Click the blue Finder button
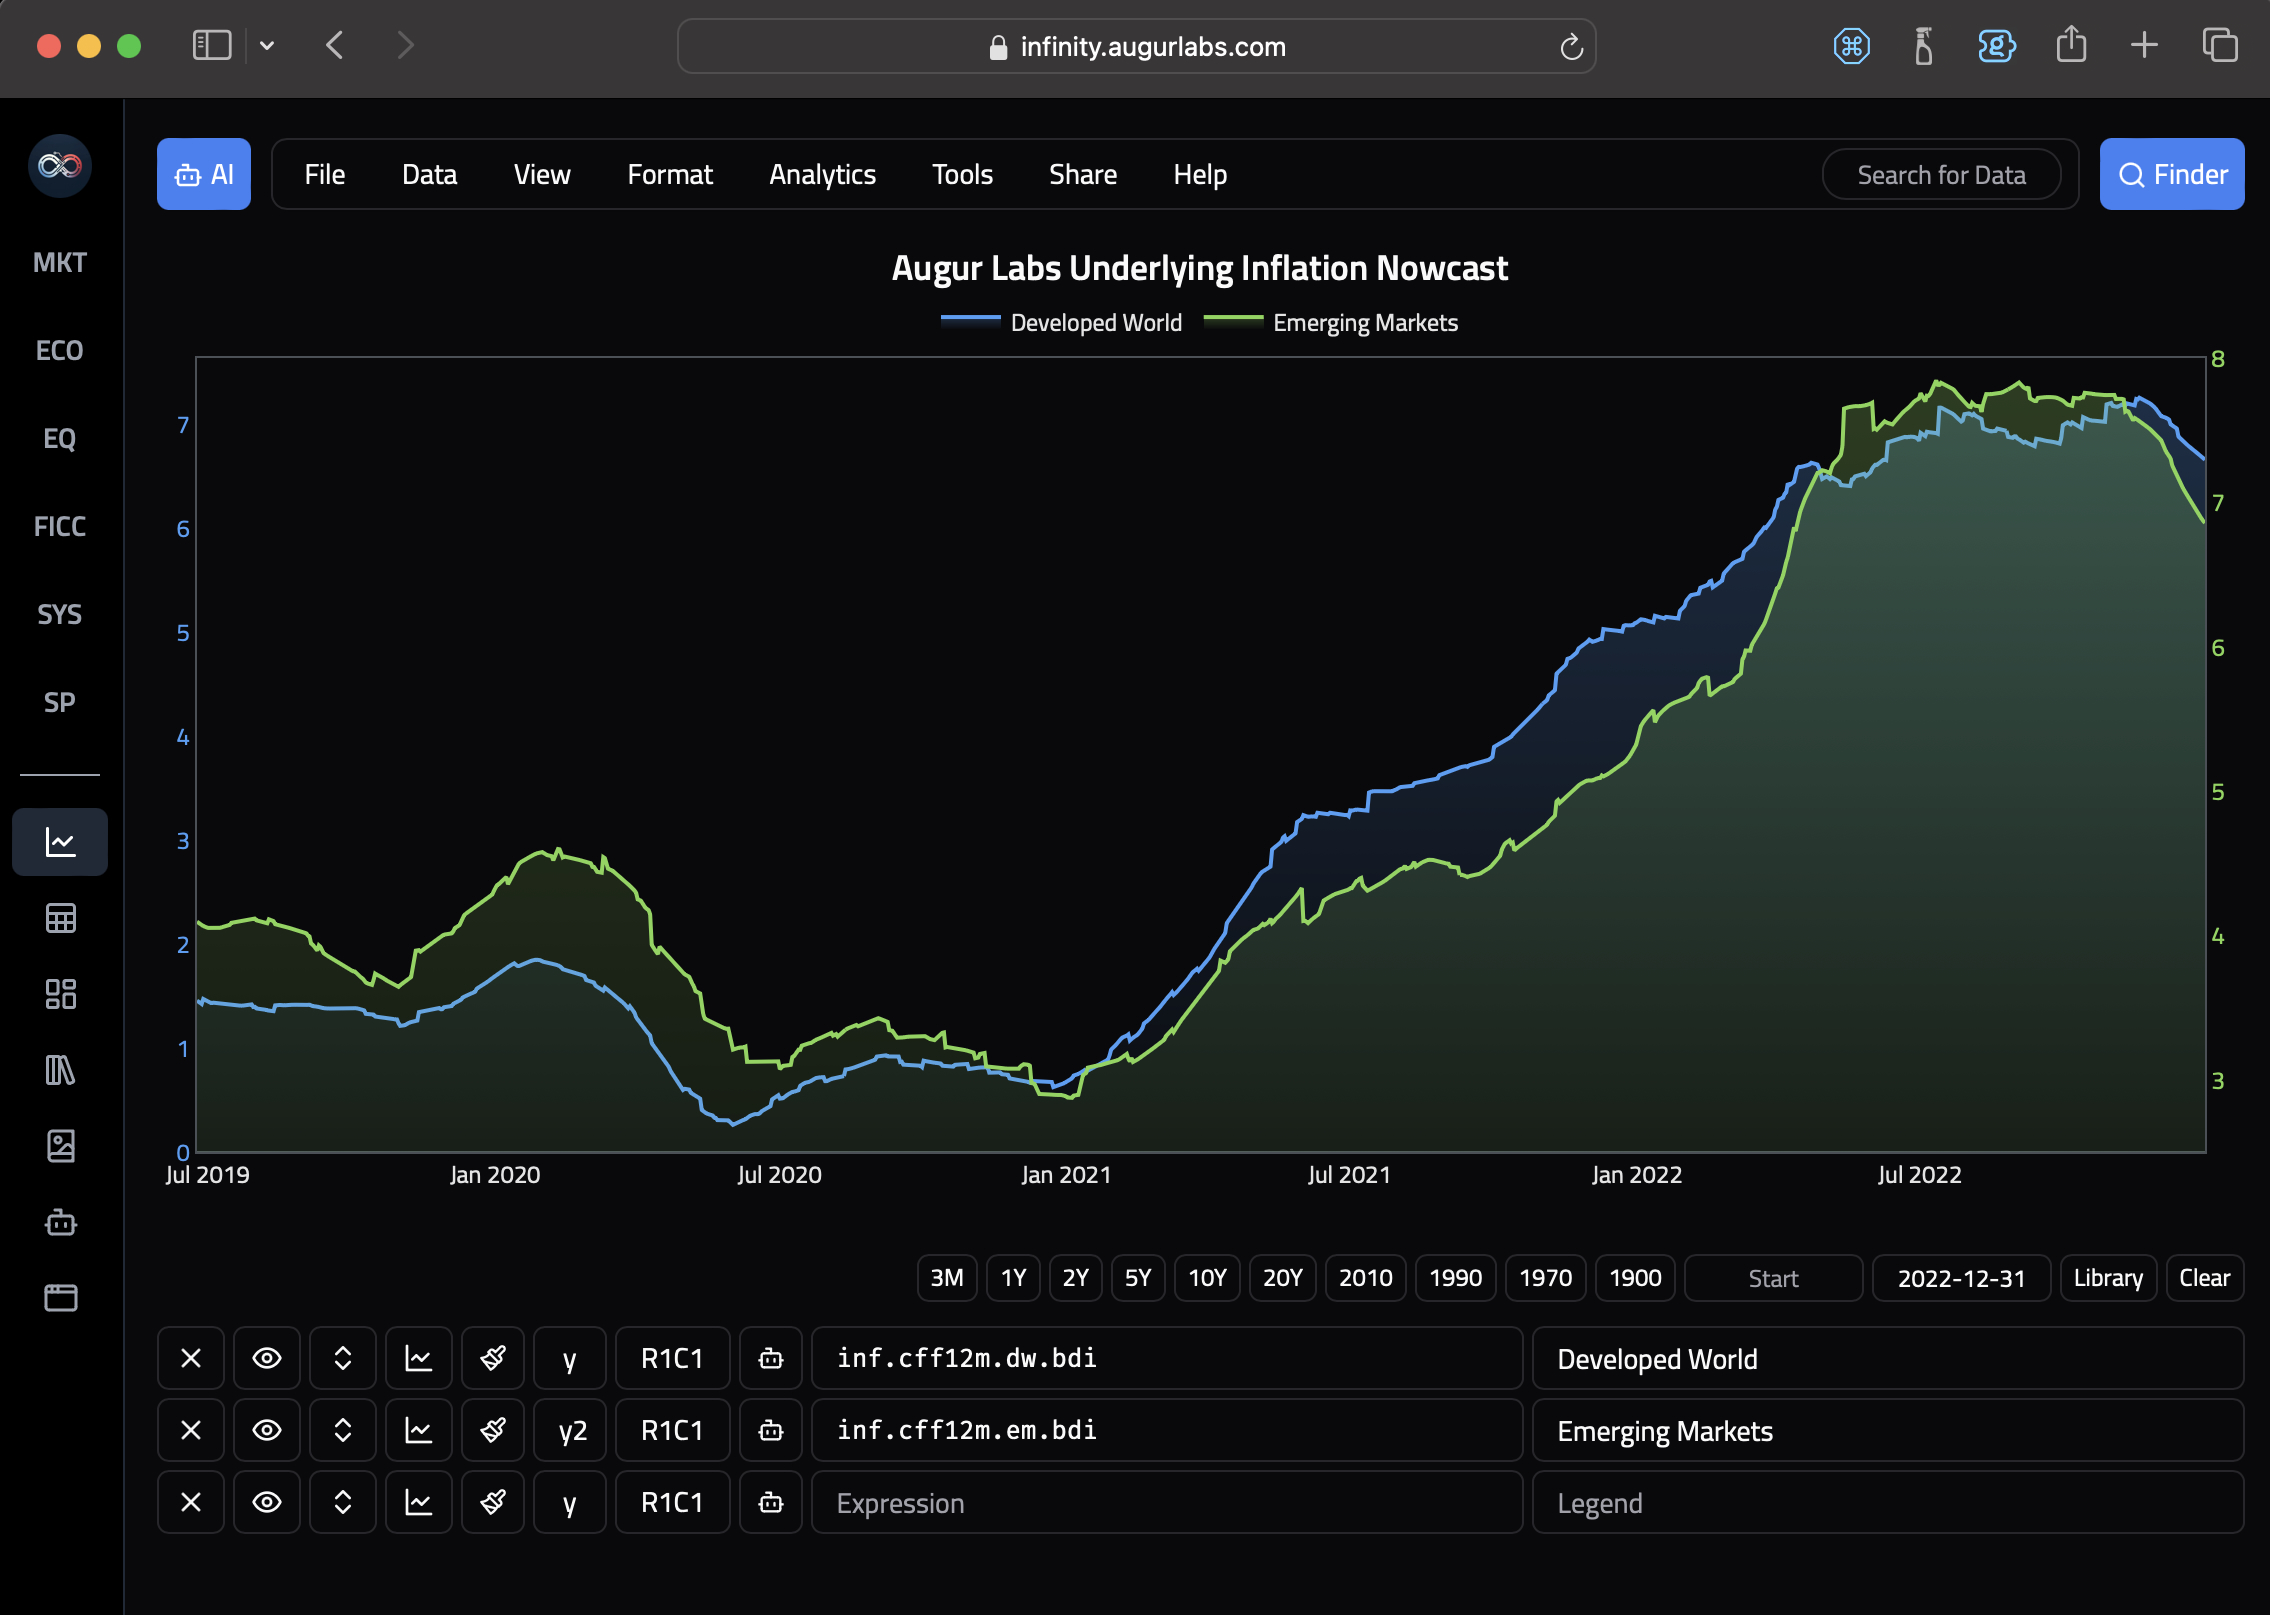 [2171, 174]
